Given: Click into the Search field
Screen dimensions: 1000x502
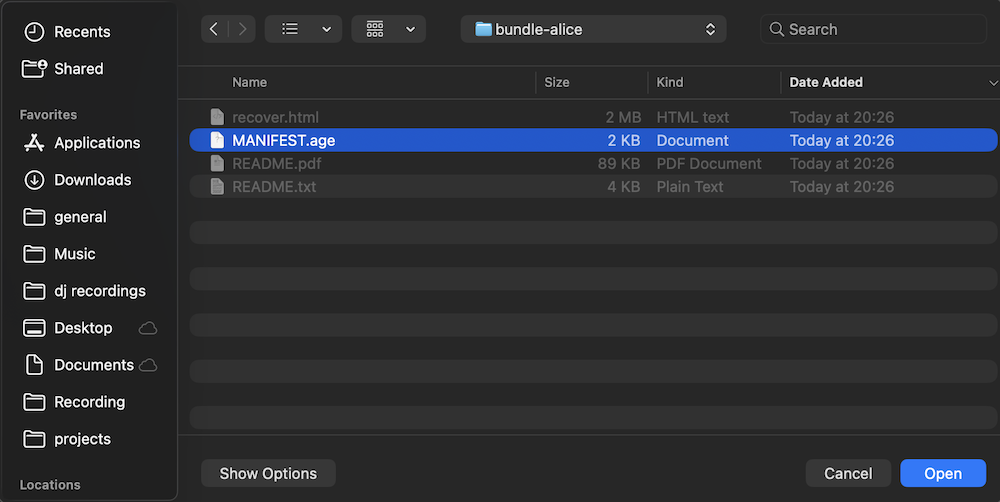Looking at the screenshot, I should (874, 29).
